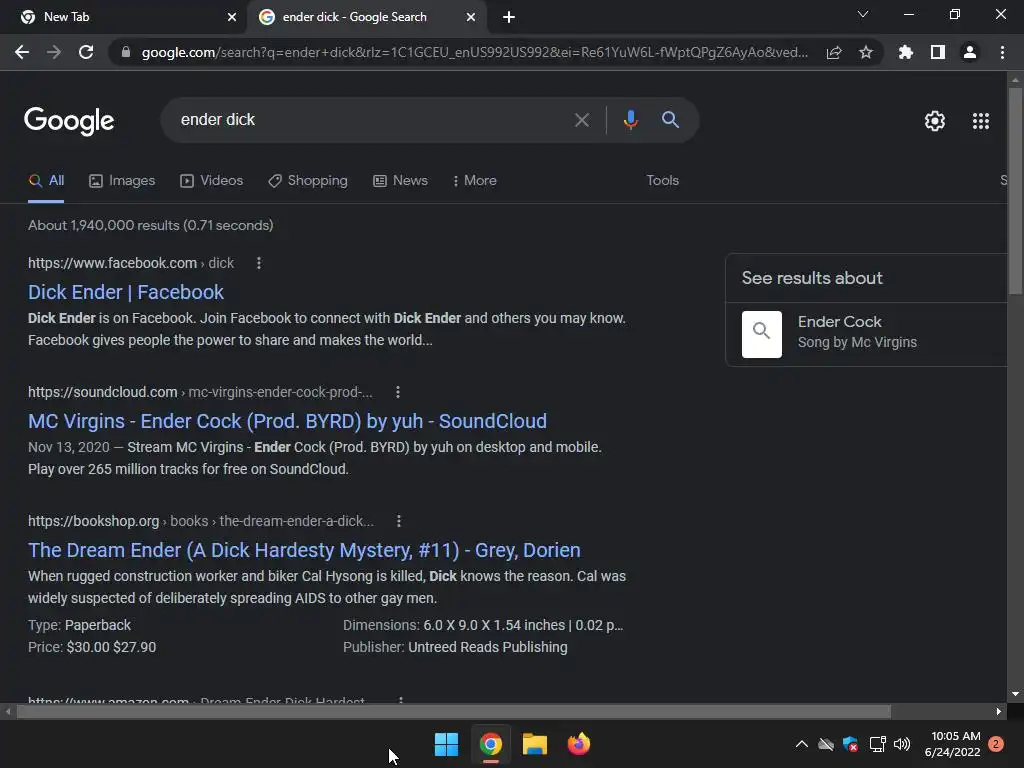
Task: Click the address bar URL
Action: pyautogui.click(x=475, y=52)
